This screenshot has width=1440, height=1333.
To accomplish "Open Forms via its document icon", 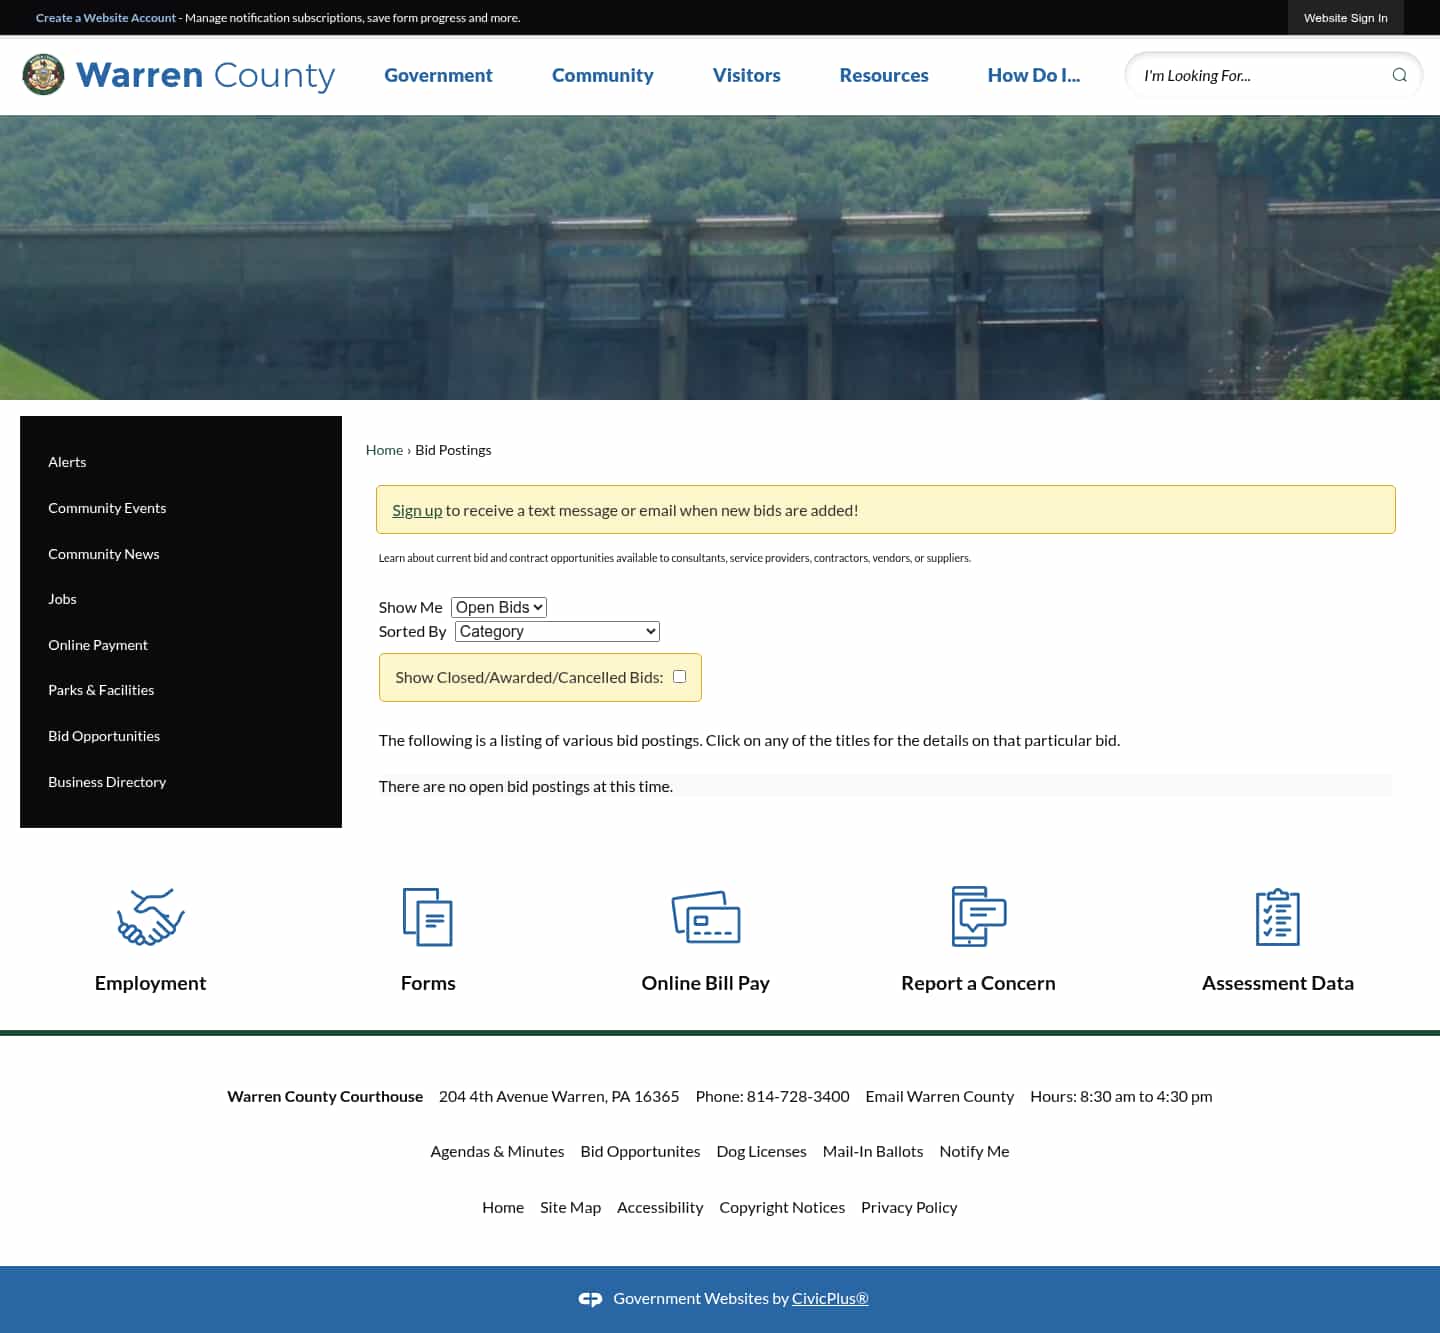I will coord(428,916).
